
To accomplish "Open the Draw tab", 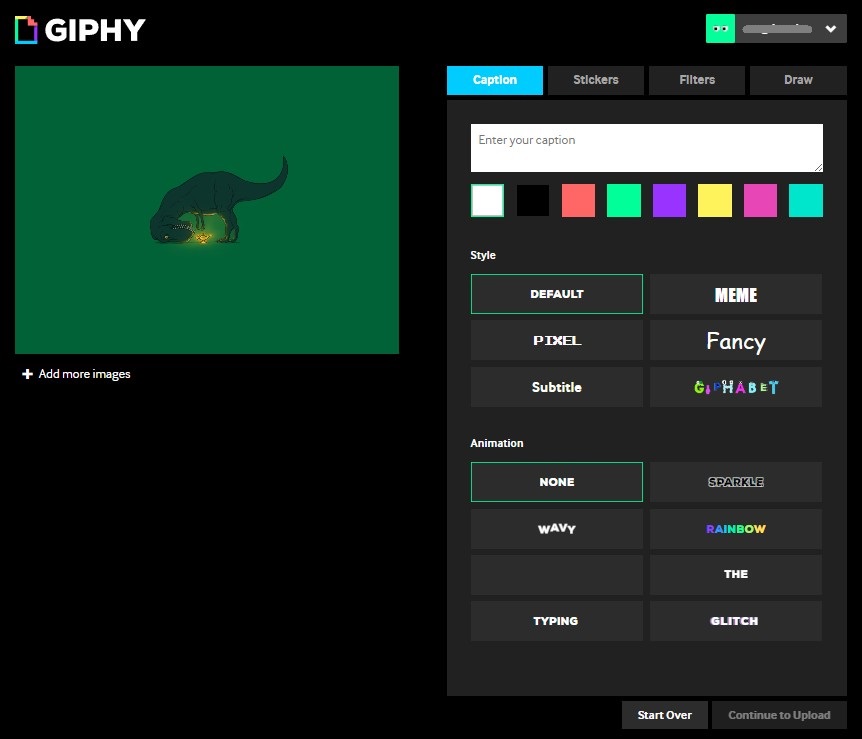I will click(798, 80).
